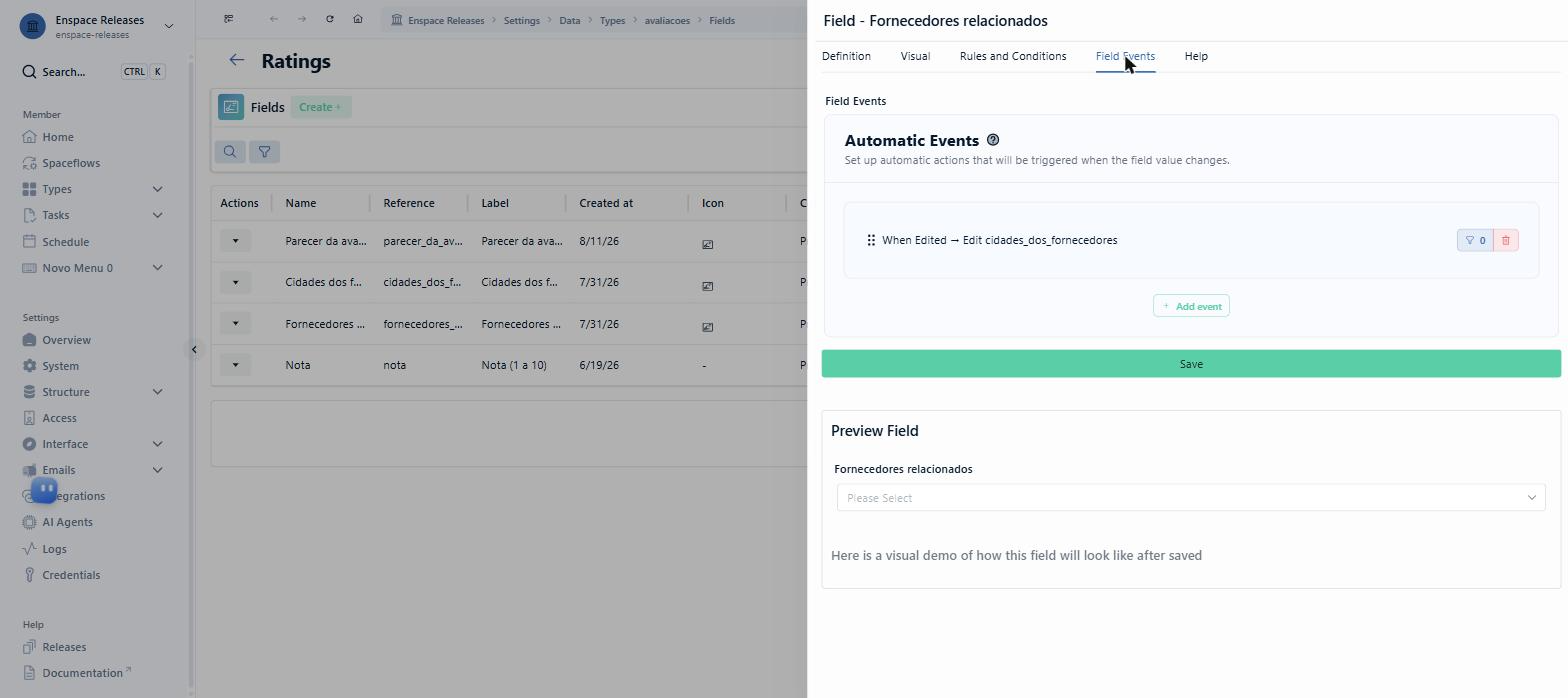1568x698 pixels.
Task: Open actions dropdown for Cidades dos f... row
Action: (236, 282)
